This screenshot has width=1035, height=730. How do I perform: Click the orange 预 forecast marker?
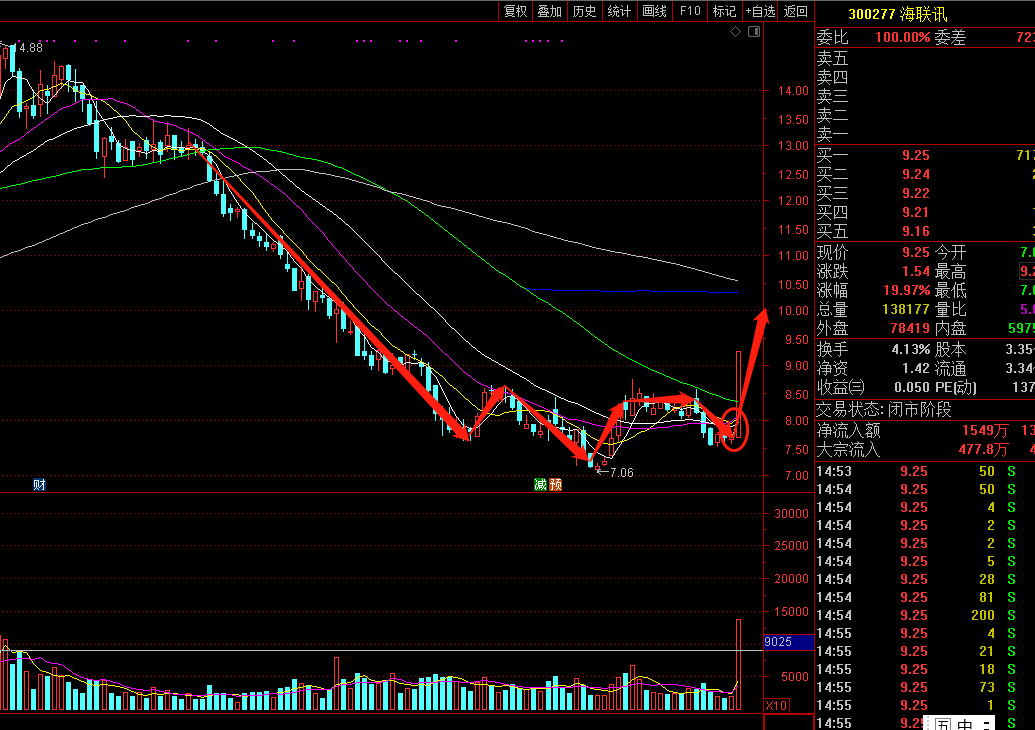[556, 485]
